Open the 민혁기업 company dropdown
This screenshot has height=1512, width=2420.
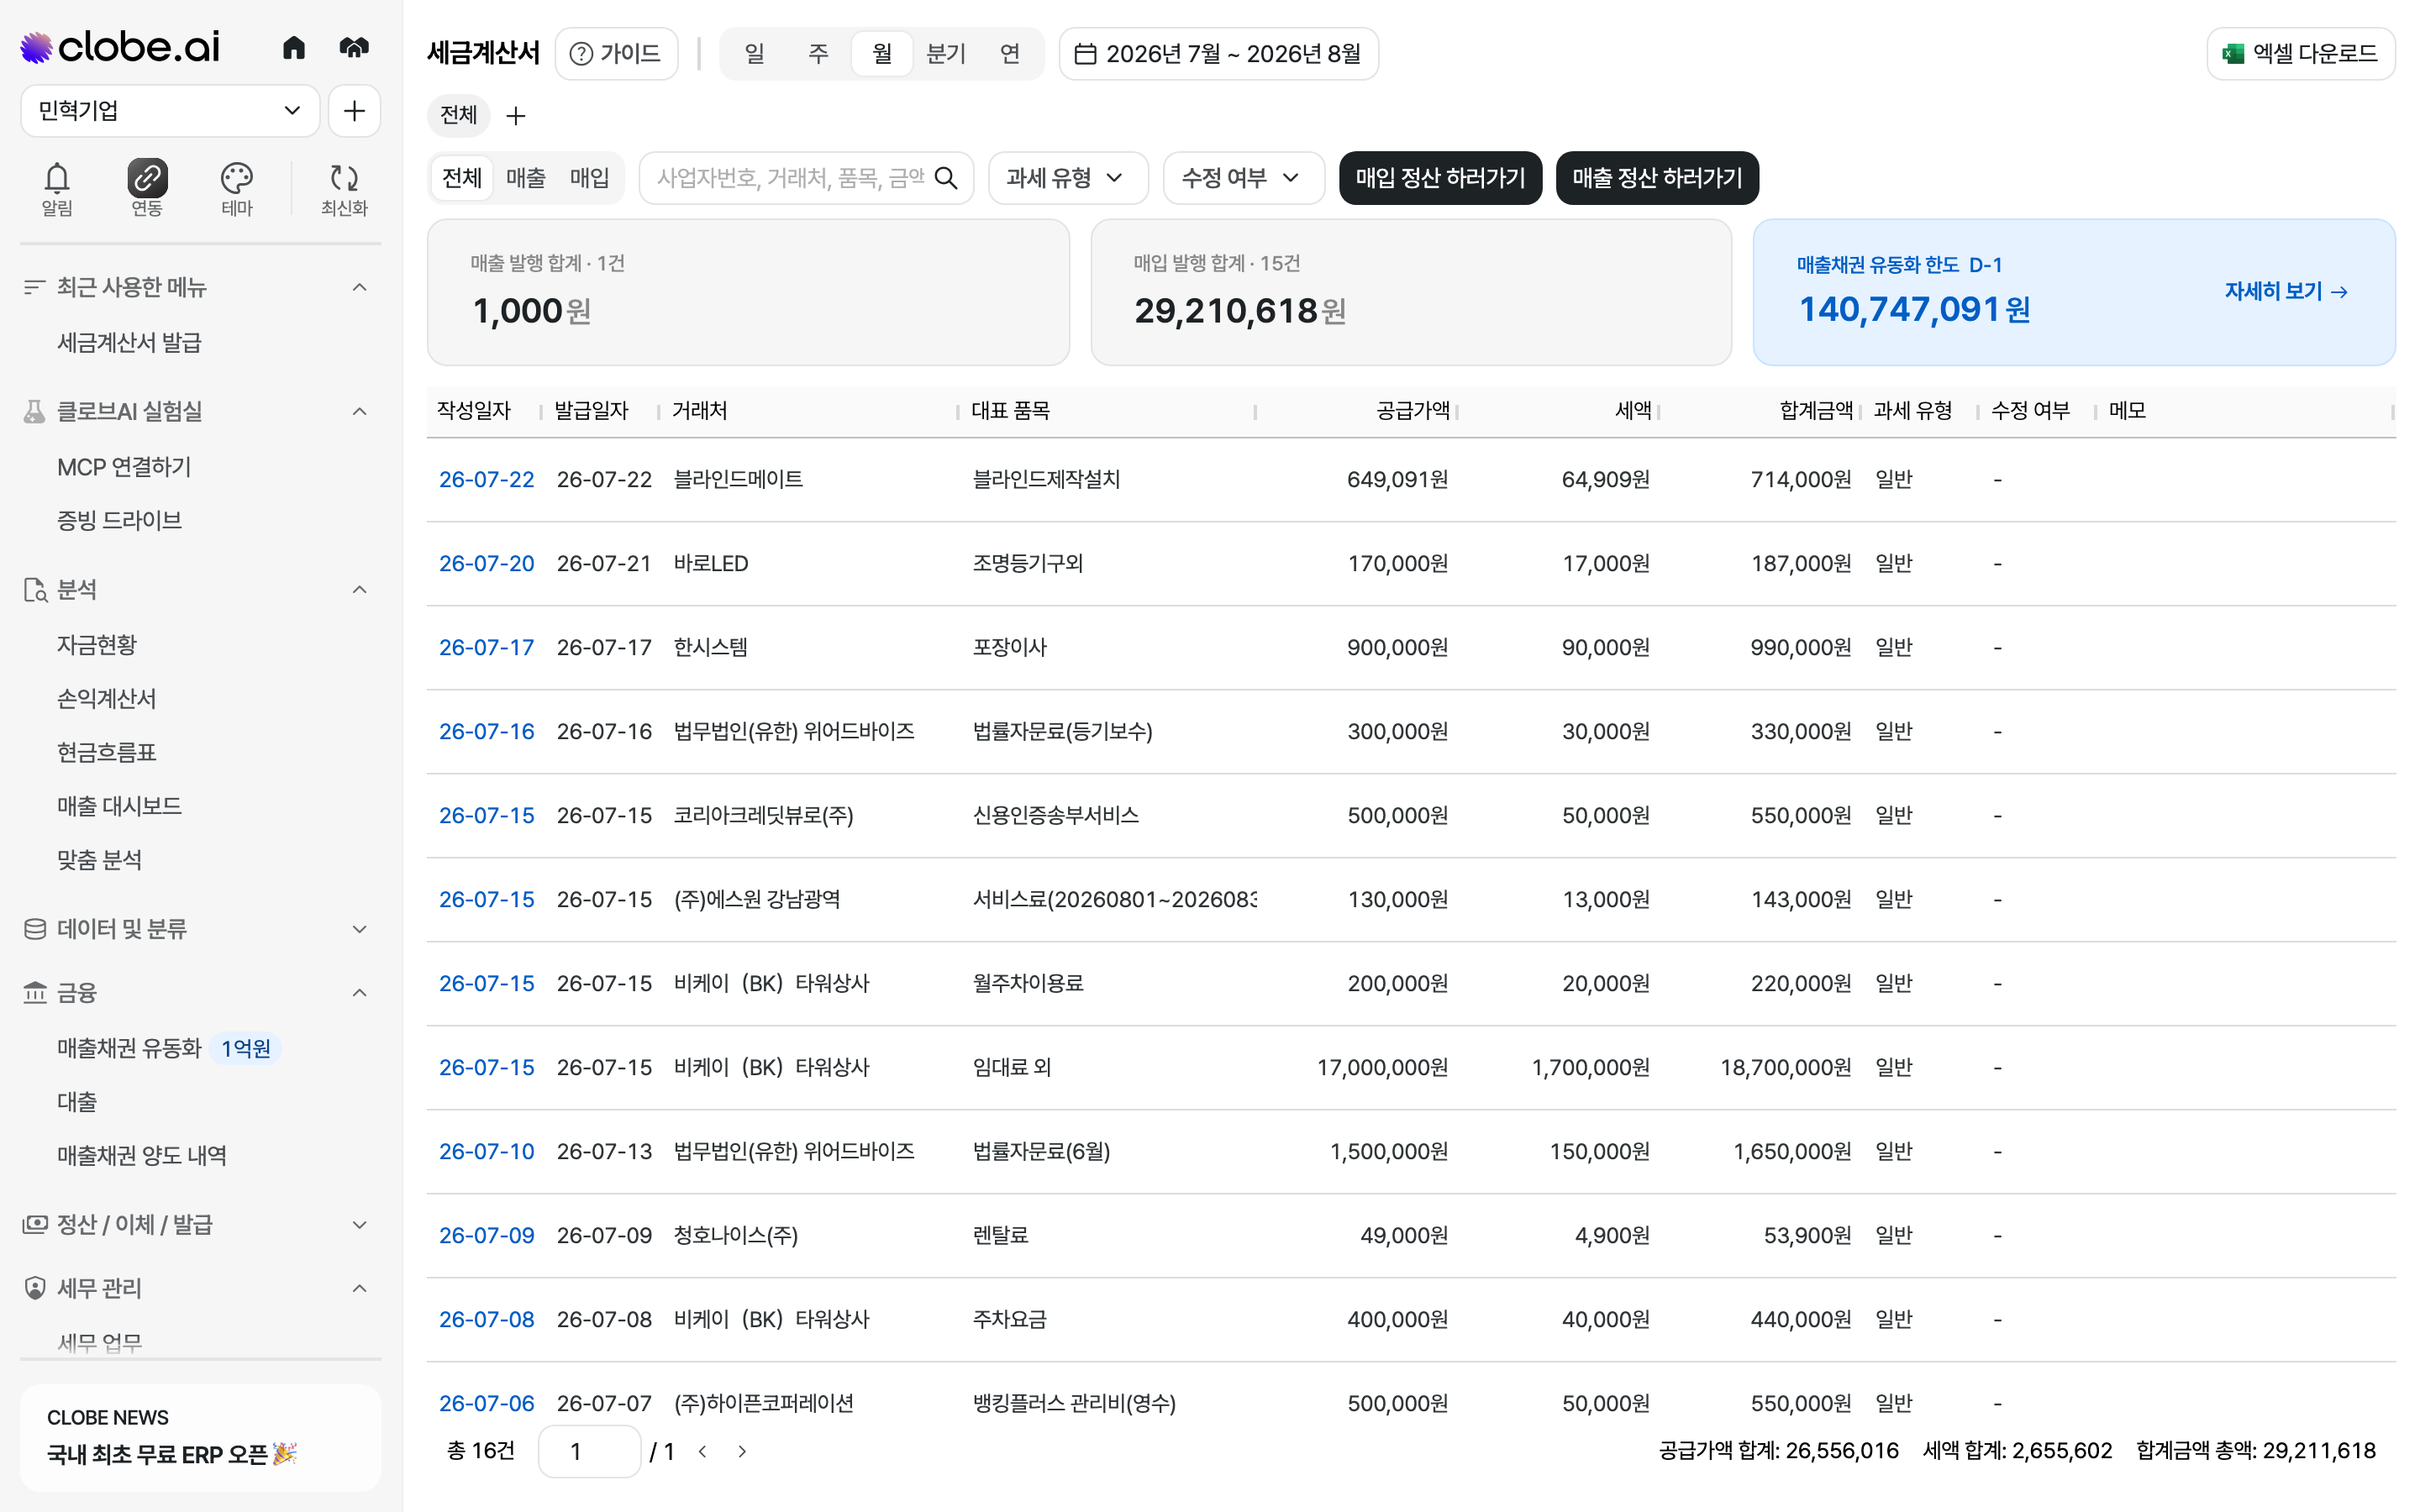(x=170, y=110)
